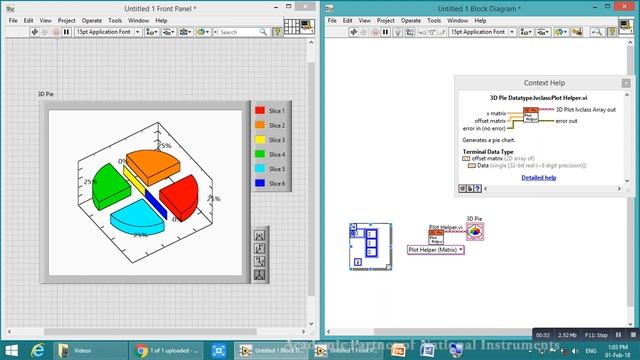Open Tools menu in Block Diagram
Screen dimensions: 640x360
click(434, 20)
